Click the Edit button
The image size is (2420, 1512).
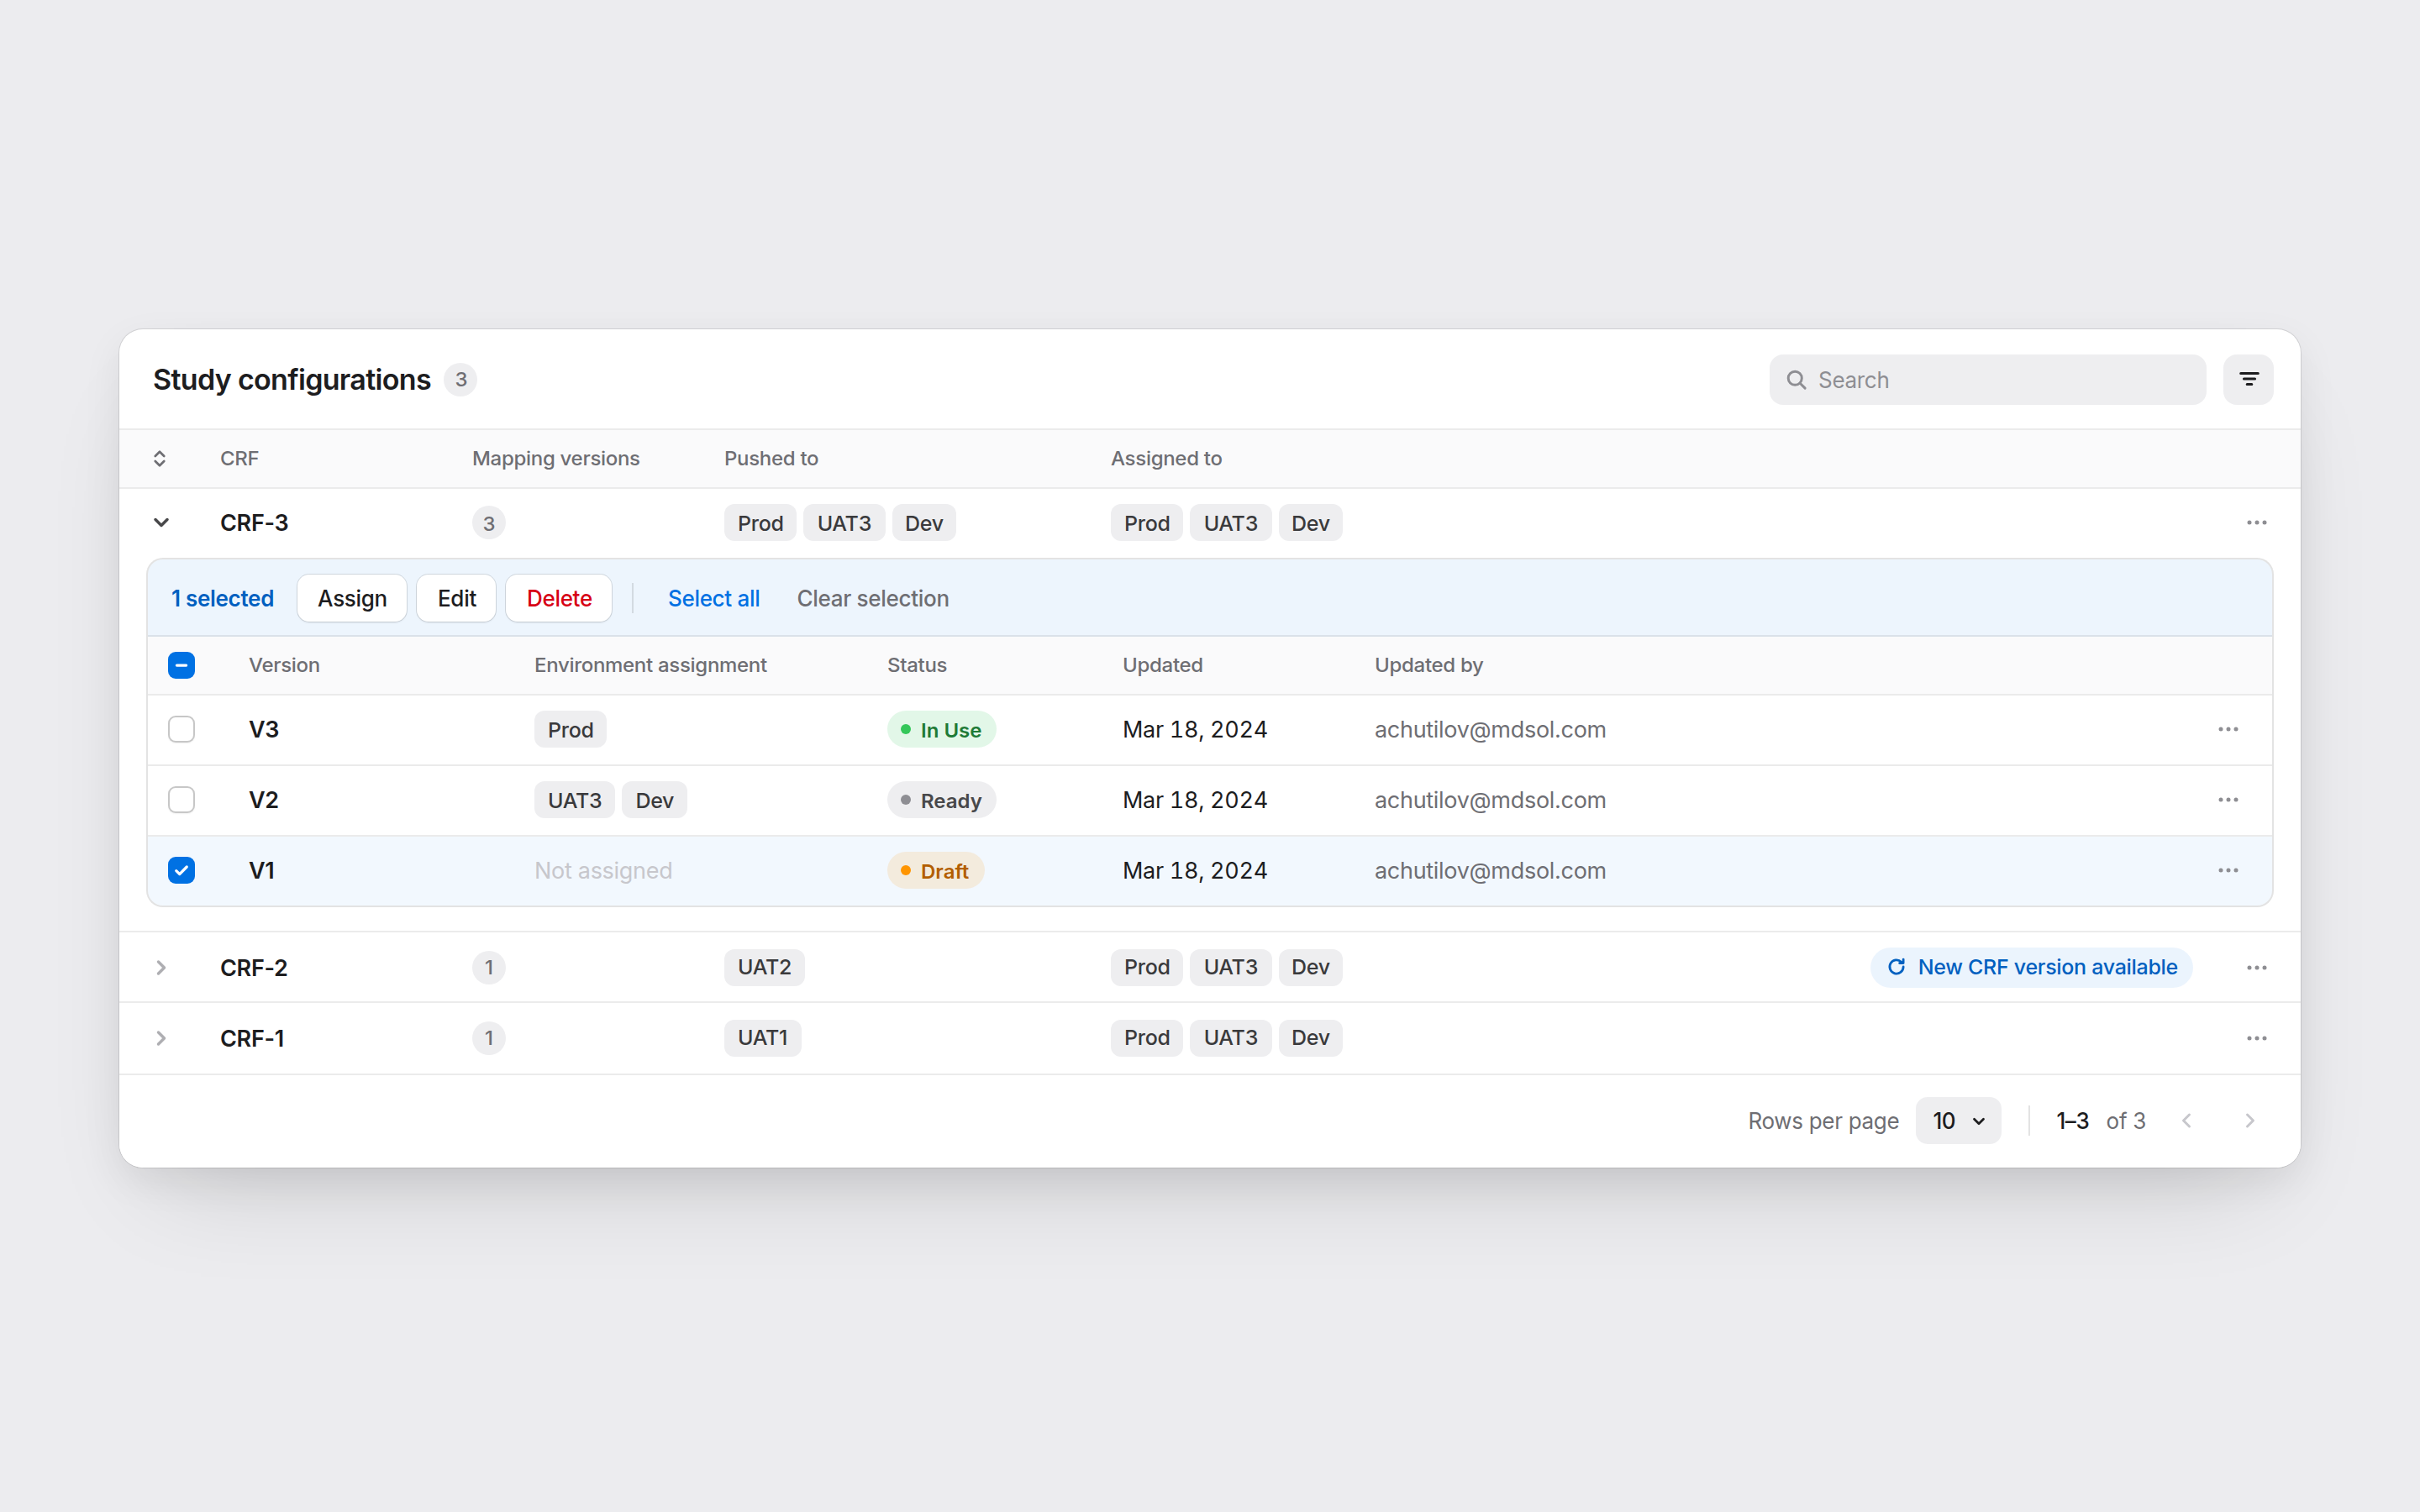[x=457, y=599]
